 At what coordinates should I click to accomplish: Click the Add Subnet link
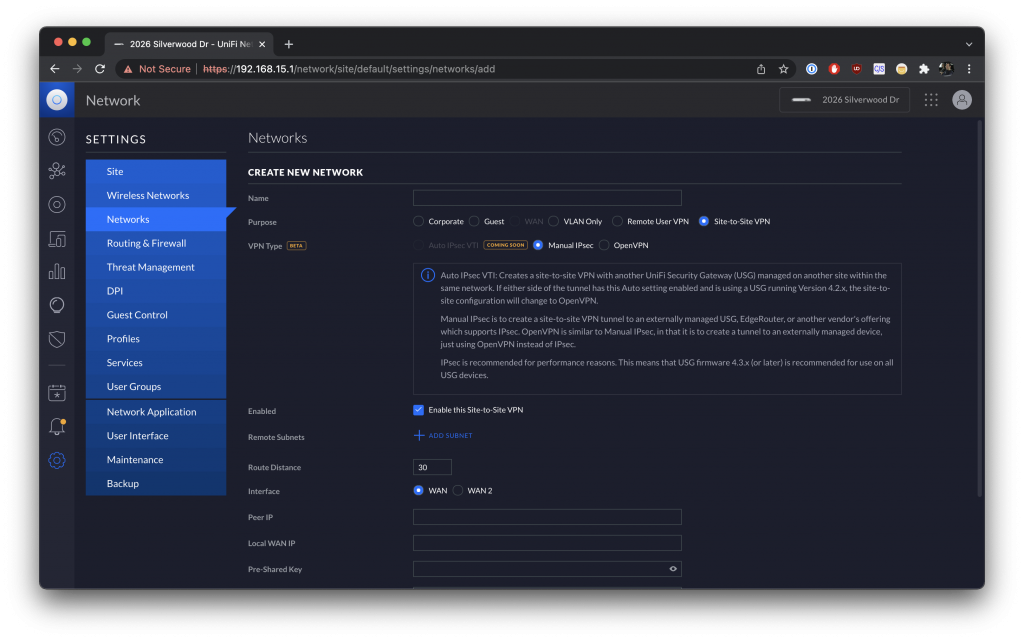pyautogui.click(x=443, y=435)
